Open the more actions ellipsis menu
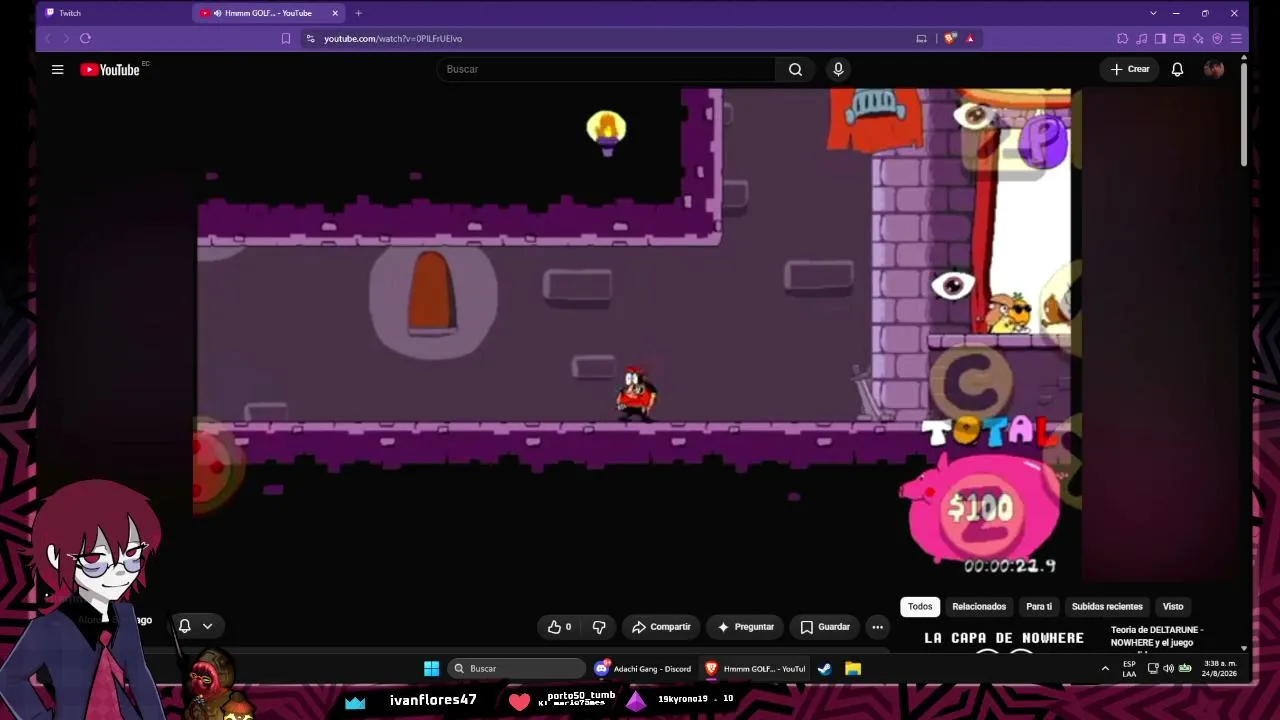The width and height of the screenshot is (1280, 720). pos(877,627)
